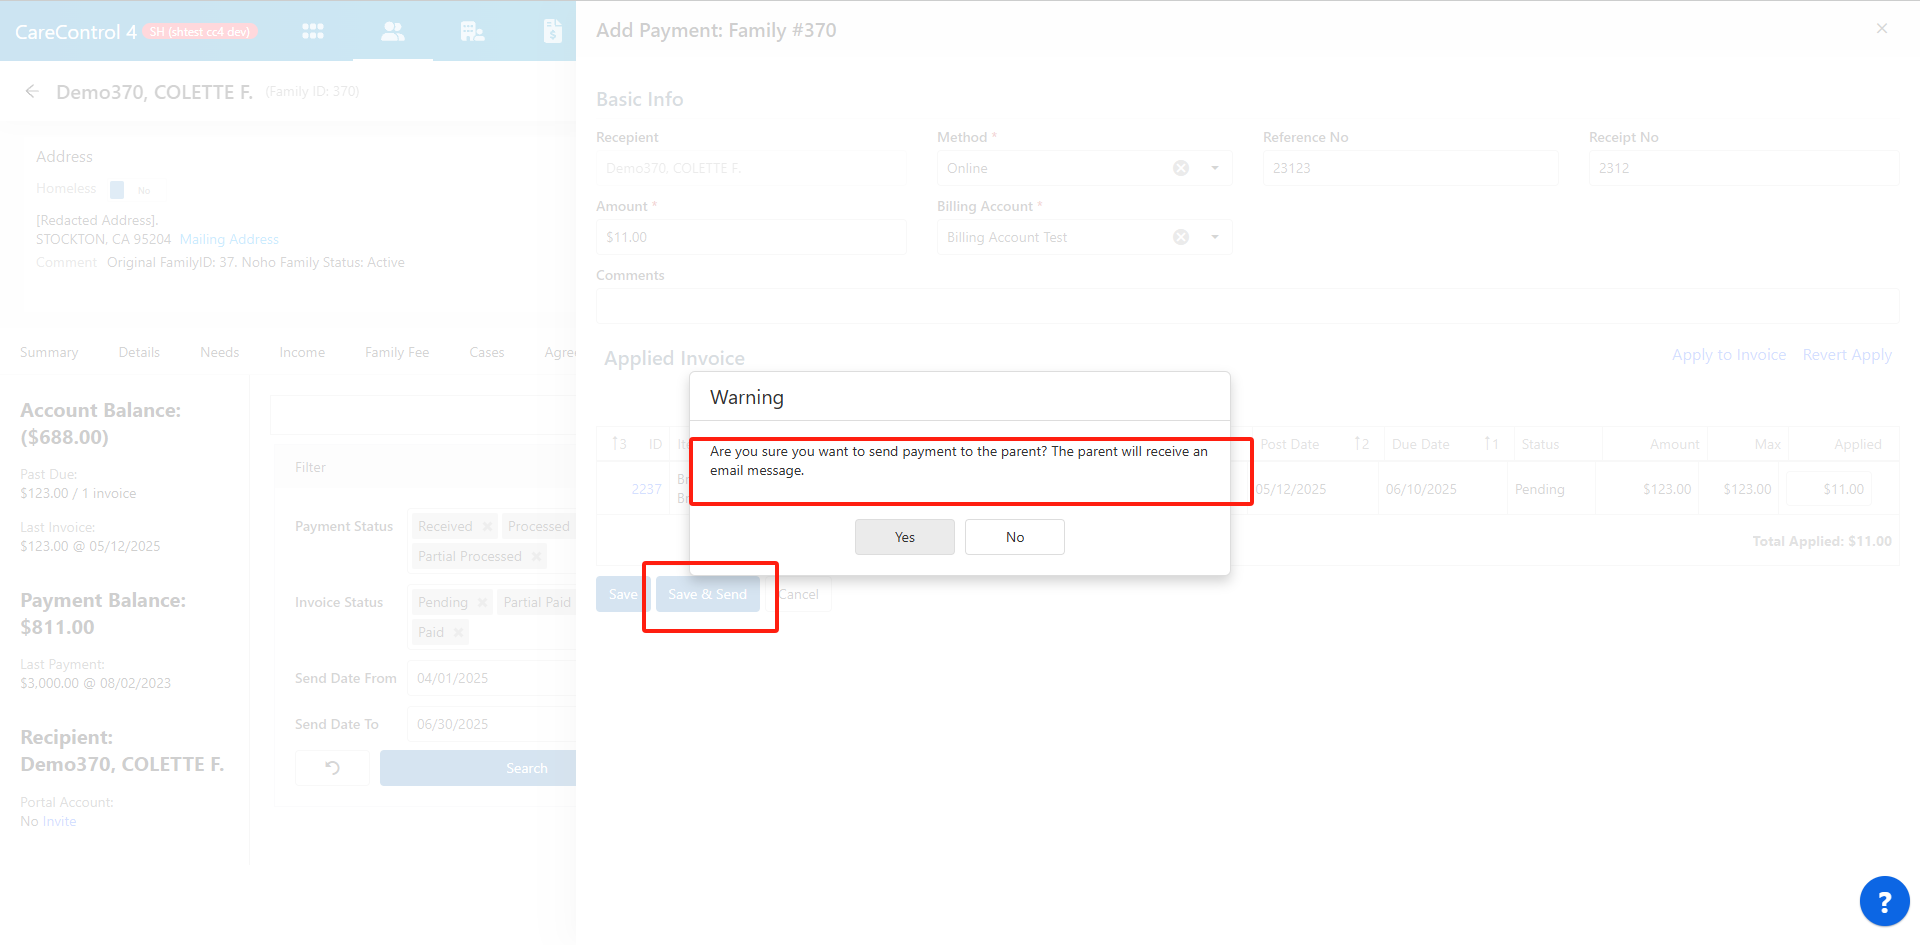Click the Receipt No field
Viewport: 1920px width, 945px height.
coord(1744,168)
